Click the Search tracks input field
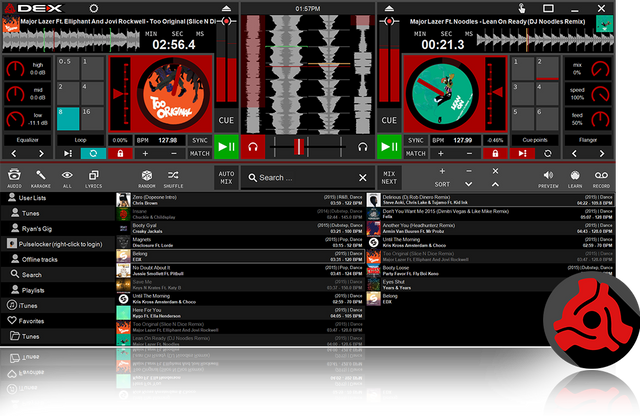640x416 pixels. [308, 177]
